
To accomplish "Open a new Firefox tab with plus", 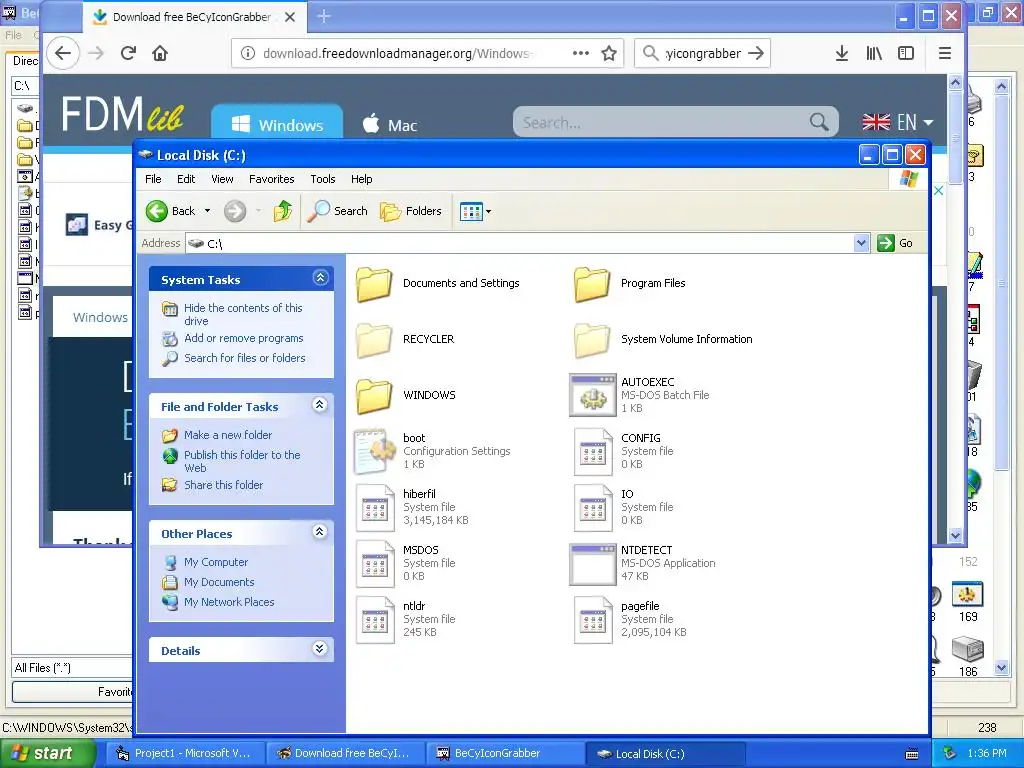I will [323, 16].
